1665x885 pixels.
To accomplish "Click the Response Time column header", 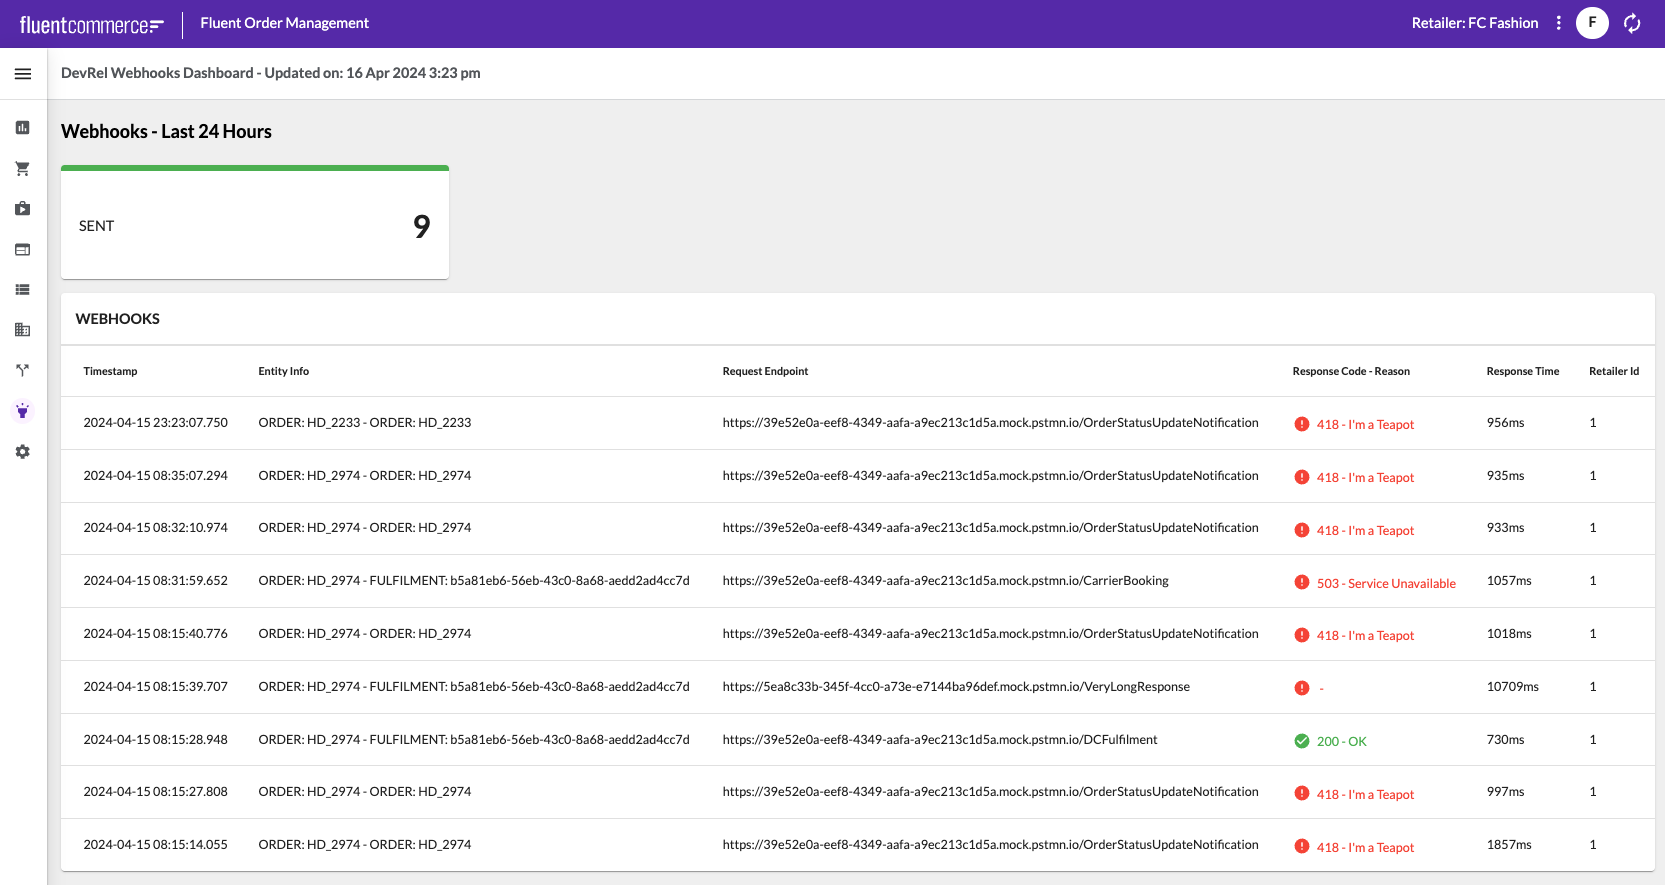I will click(1522, 371).
